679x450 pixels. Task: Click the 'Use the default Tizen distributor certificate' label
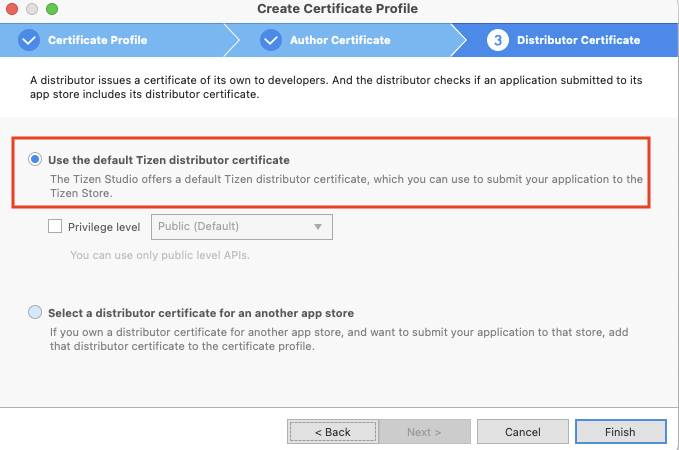pos(169,160)
